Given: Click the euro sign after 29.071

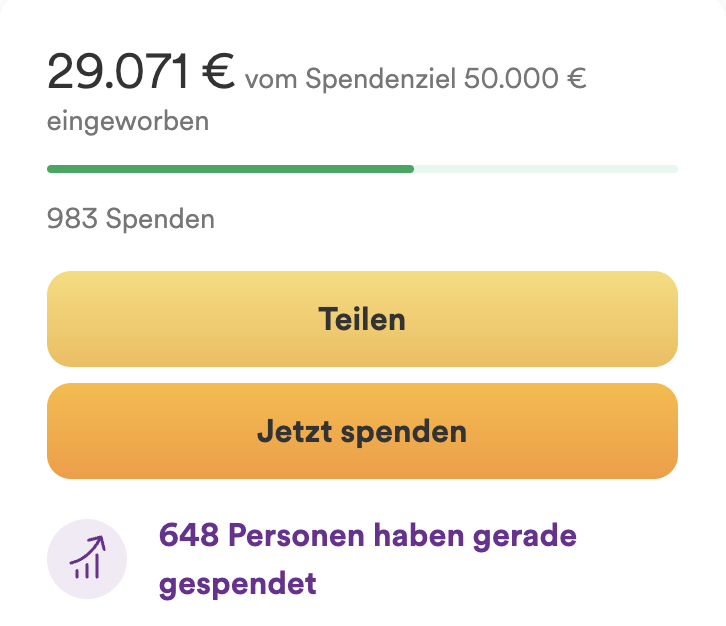Looking at the screenshot, I should [x=219, y=72].
